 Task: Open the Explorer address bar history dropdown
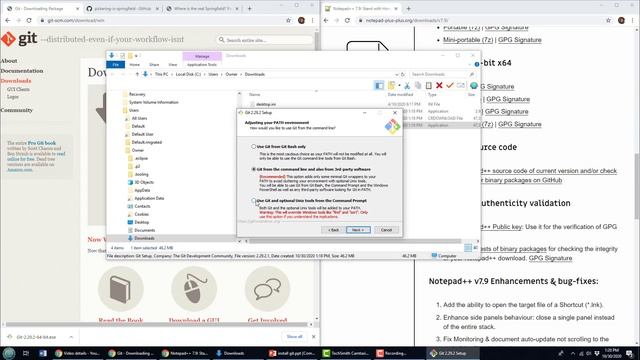coord(396,74)
